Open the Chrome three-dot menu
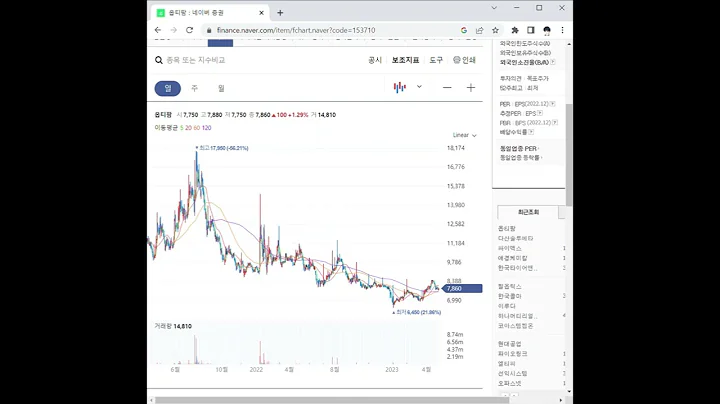Screen dimensions: 720x404 pos(562,30)
